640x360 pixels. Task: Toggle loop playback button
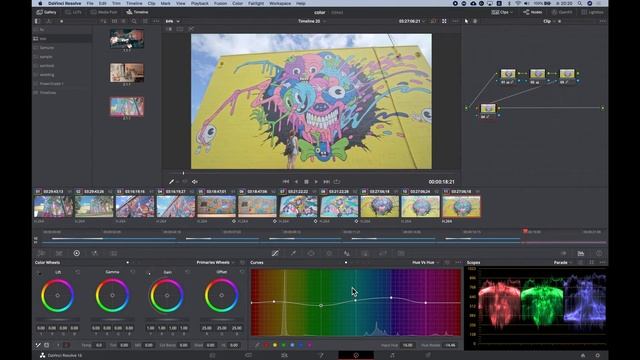[x=337, y=182]
